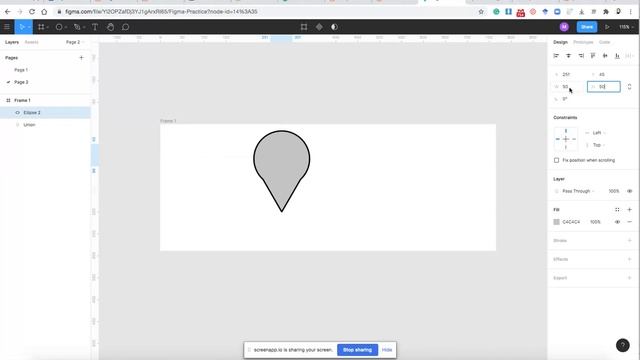Switch to the Prototype tab

(583, 42)
